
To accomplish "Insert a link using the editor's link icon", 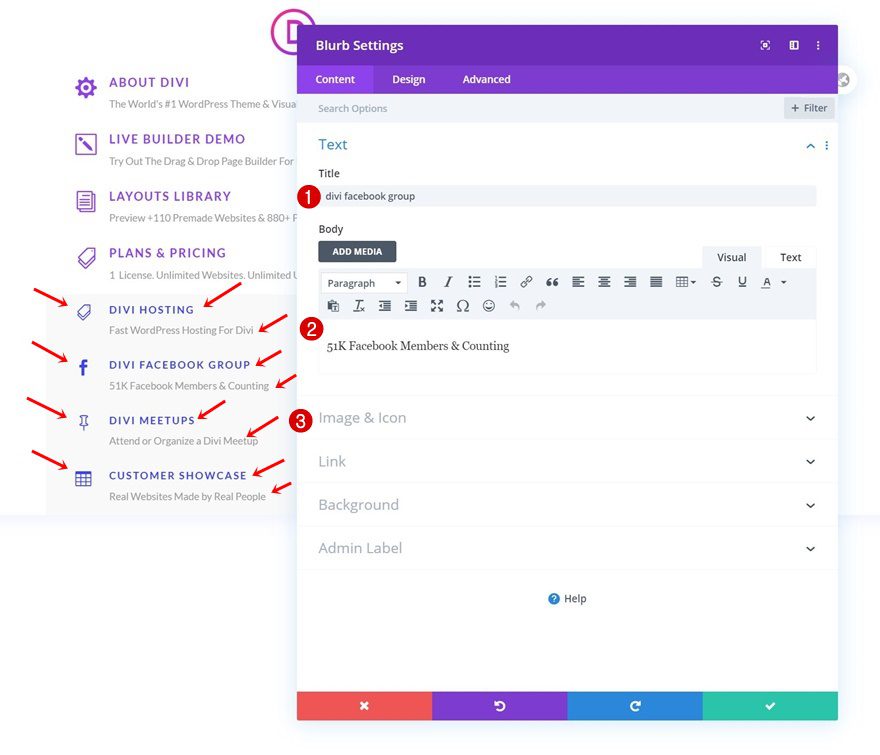I will coord(526,281).
